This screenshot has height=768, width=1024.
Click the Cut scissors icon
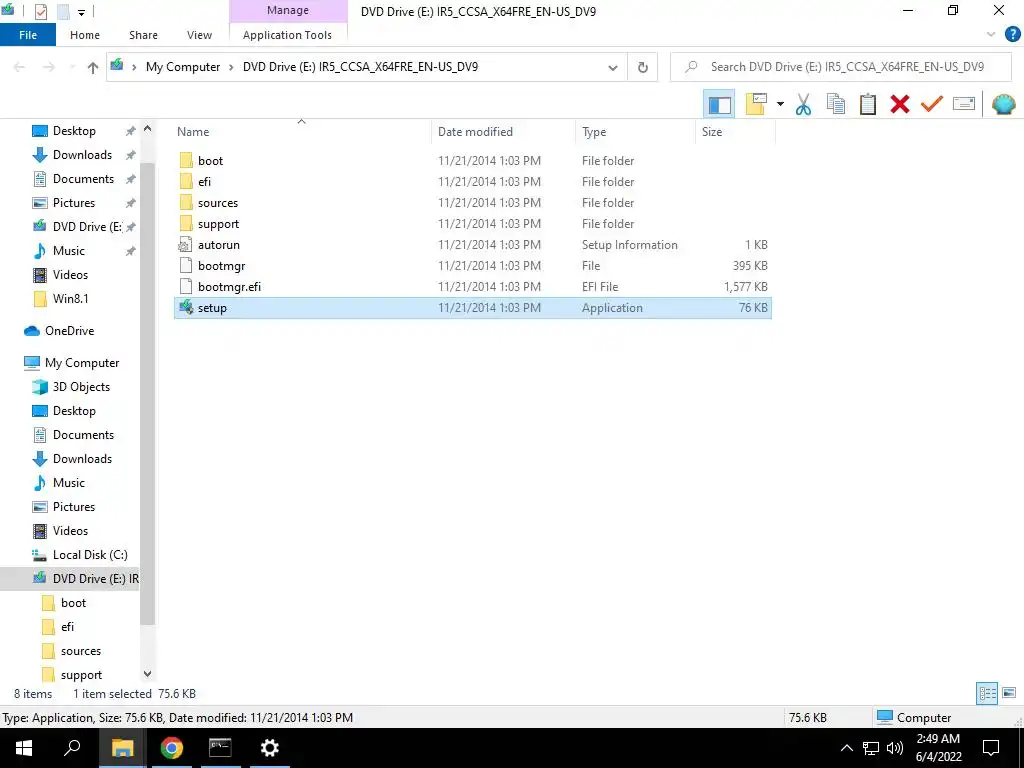[x=803, y=104]
